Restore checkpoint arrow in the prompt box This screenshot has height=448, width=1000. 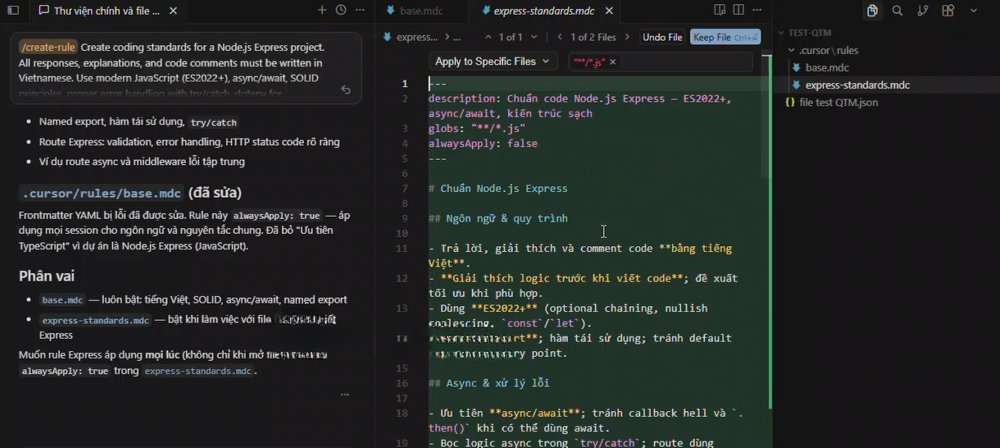[346, 90]
